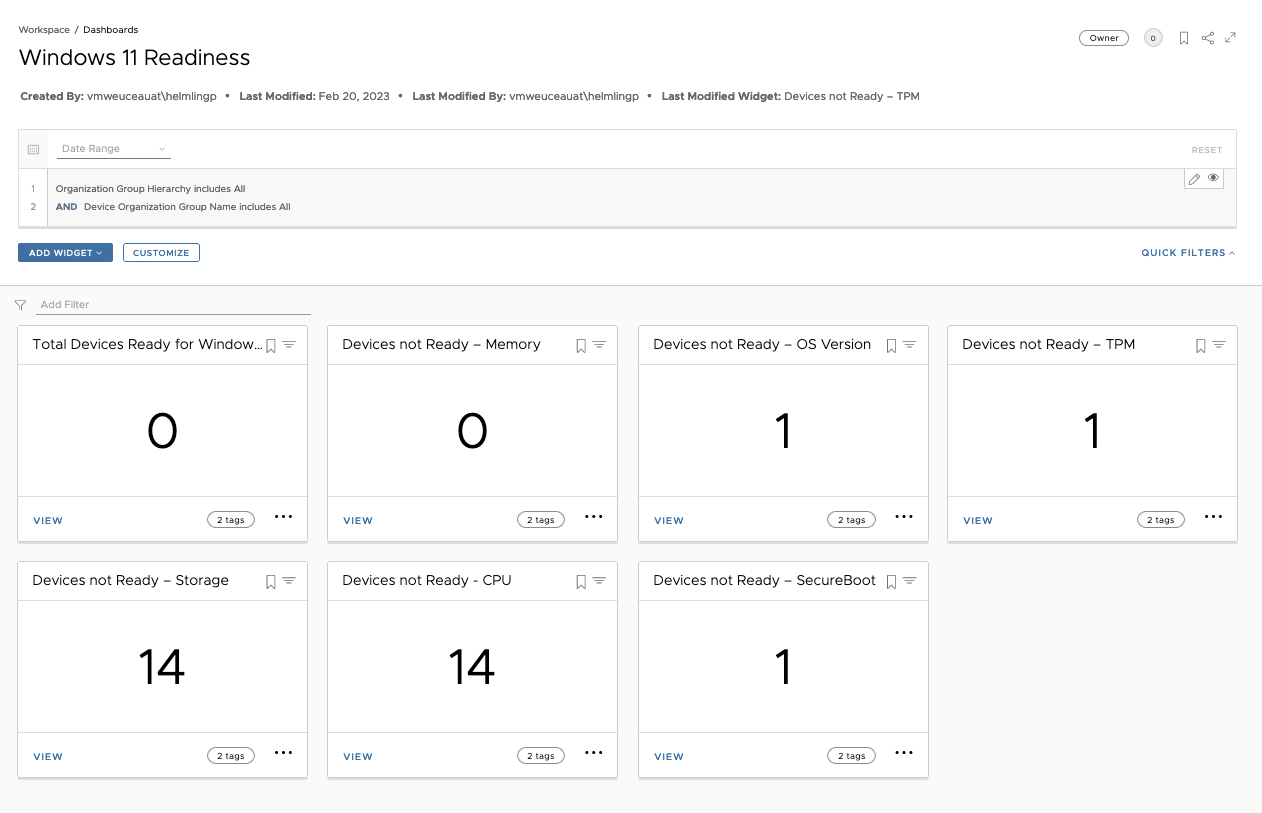Click the calendar icon beside Date Range

click(33, 149)
